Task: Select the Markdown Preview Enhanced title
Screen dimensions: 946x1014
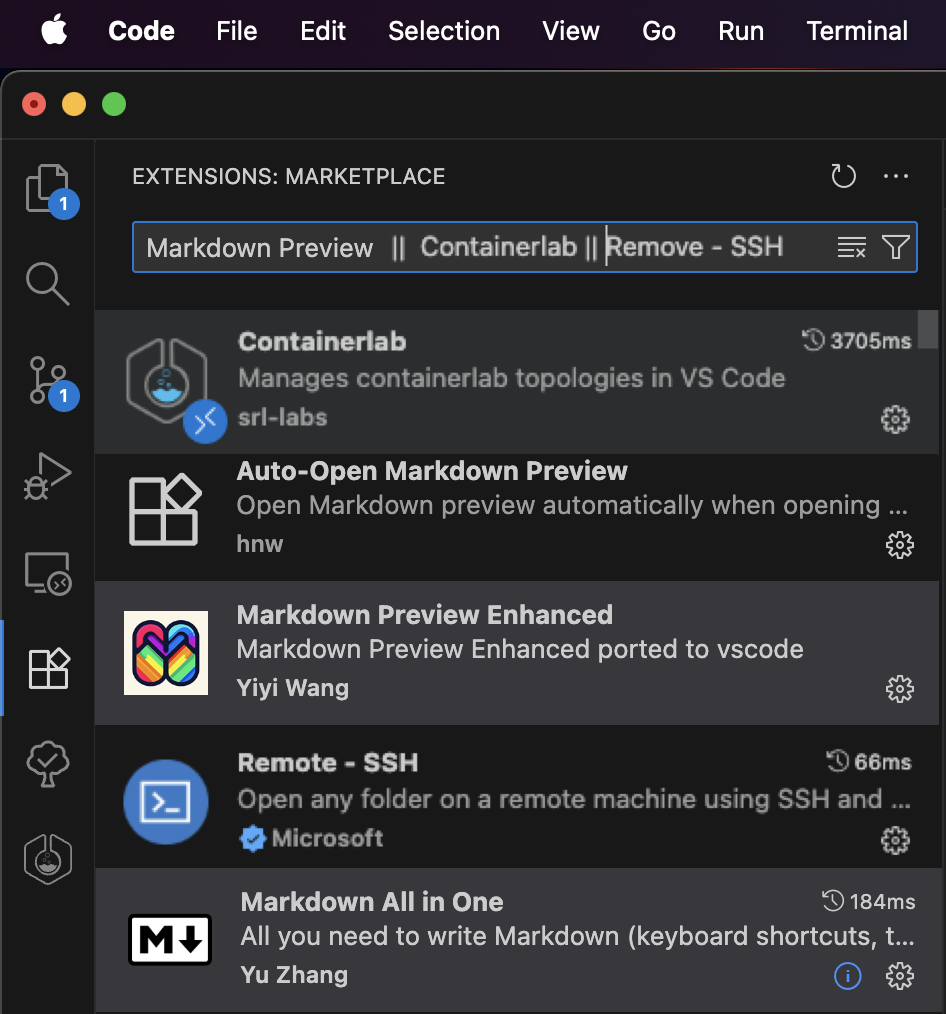Action: [425, 615]
